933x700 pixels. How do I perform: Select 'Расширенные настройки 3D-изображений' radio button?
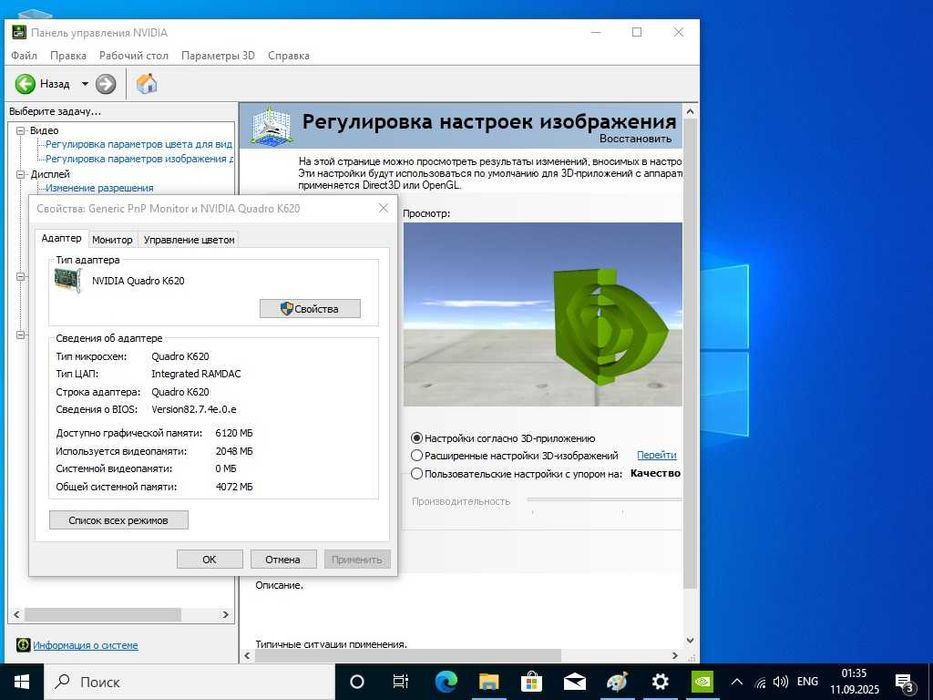point(417,455)
